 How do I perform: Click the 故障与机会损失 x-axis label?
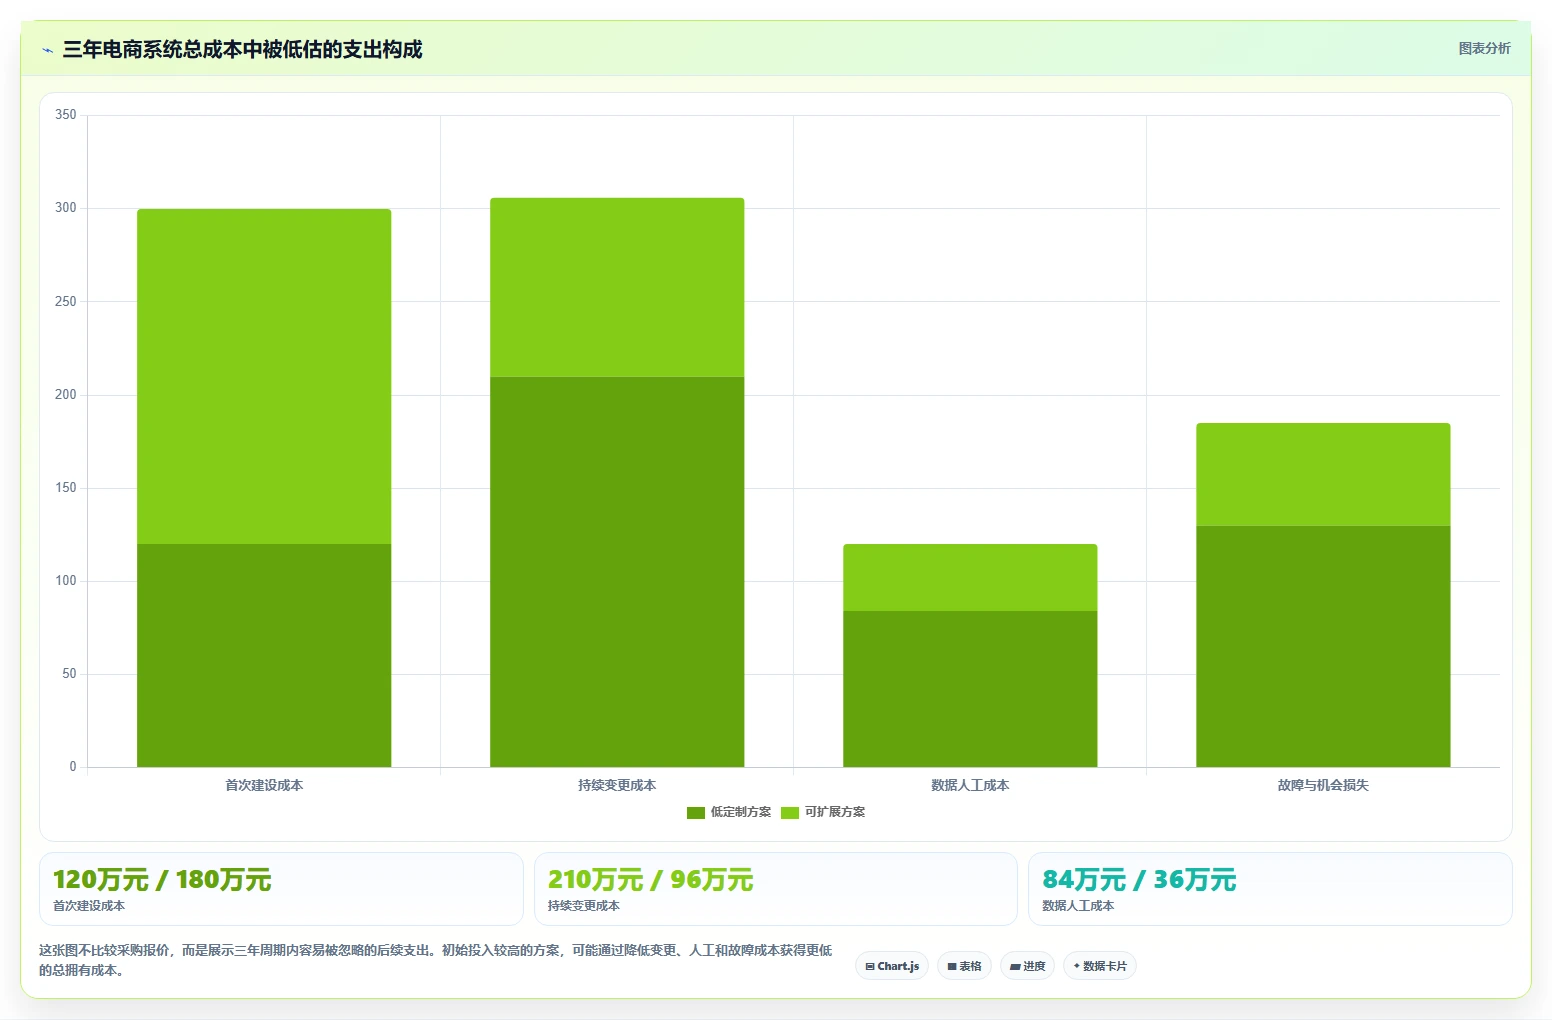click(1323, 785)
